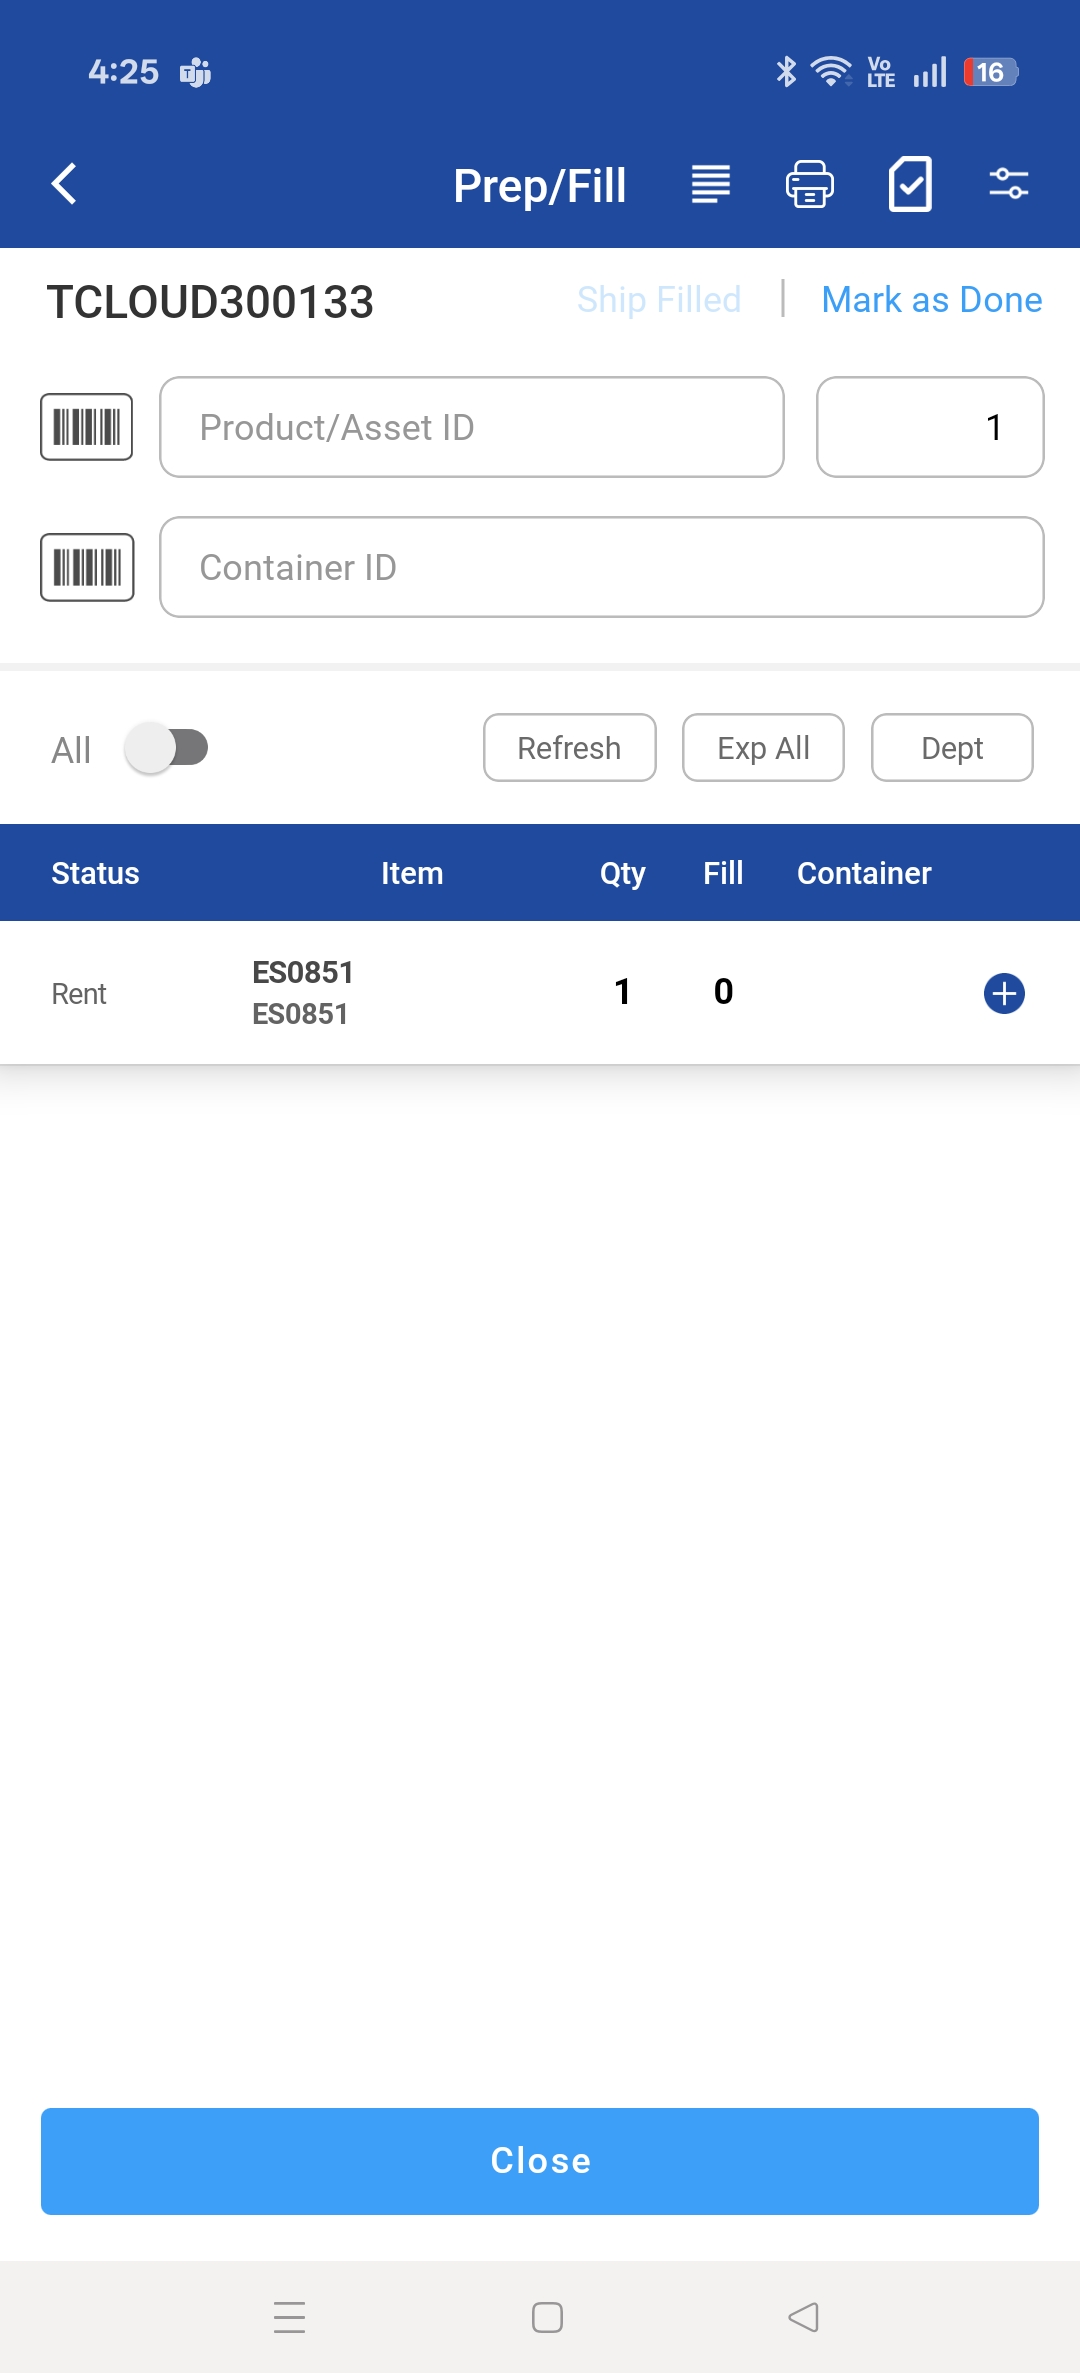Tap the Android home navigation button

pos(547,2317)
